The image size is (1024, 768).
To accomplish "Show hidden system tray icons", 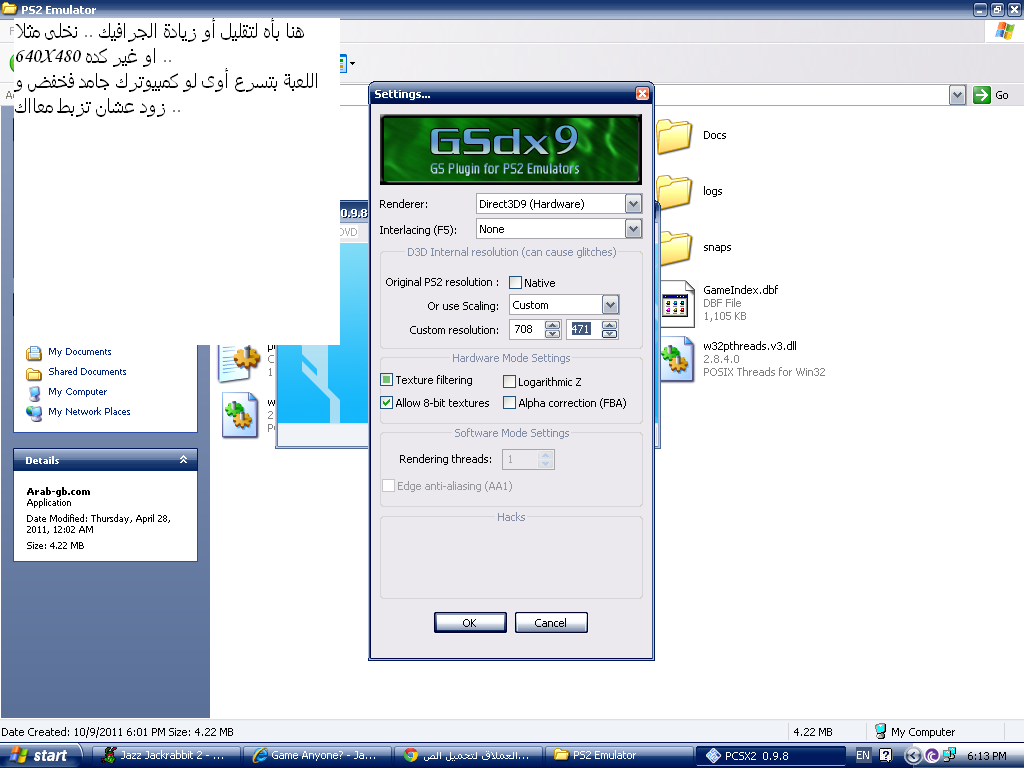I will pyautogui.click(x=914, y=756).
